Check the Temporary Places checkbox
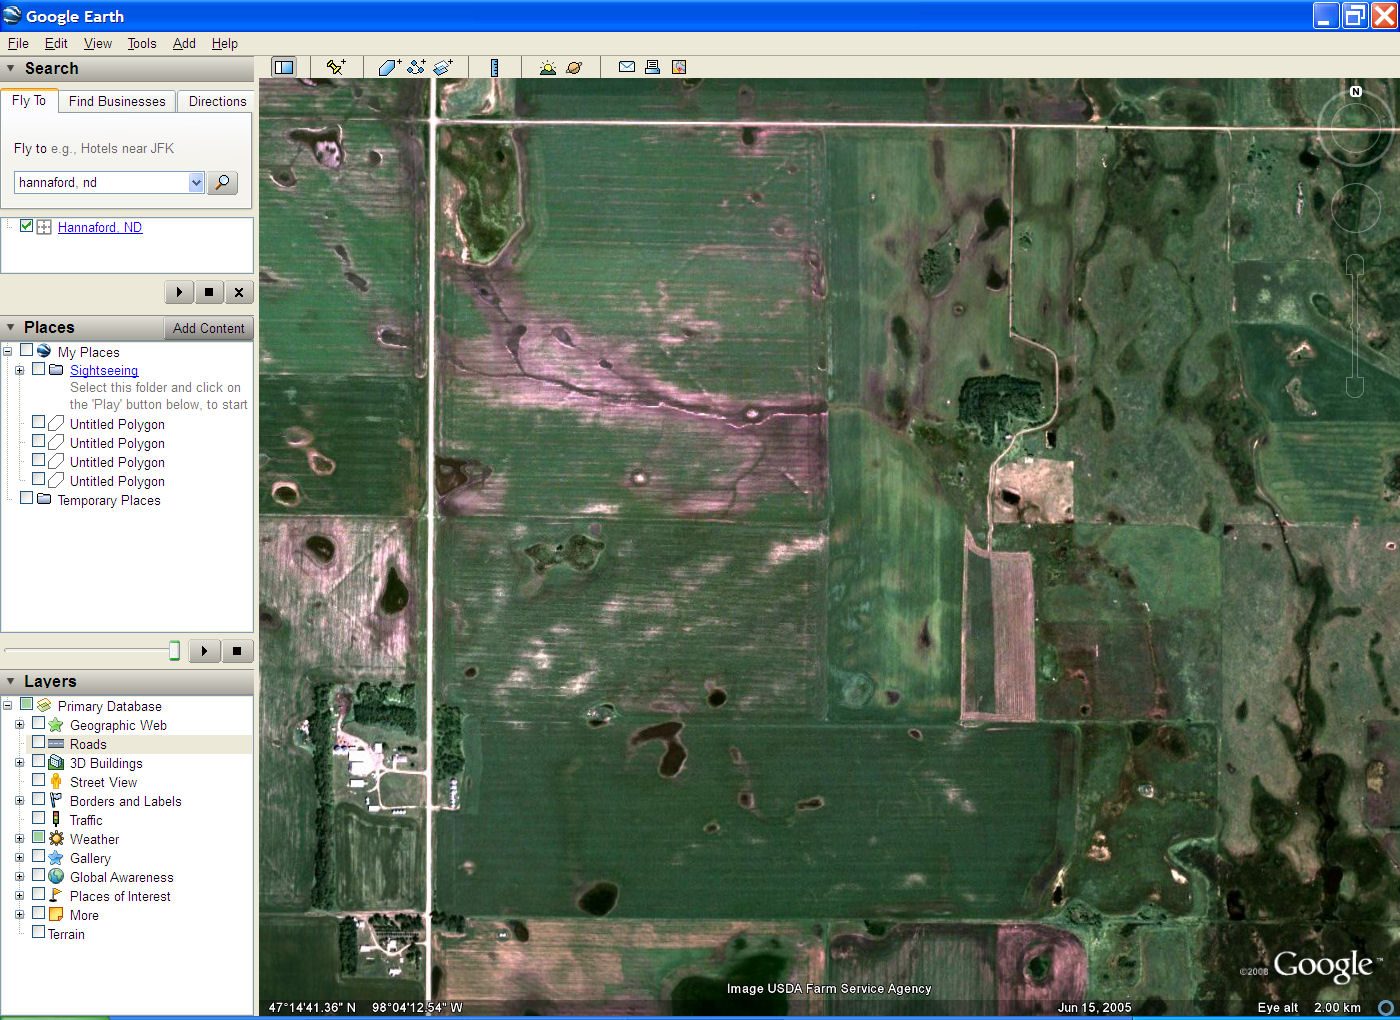1400x1020 pixels. [26, 499]
